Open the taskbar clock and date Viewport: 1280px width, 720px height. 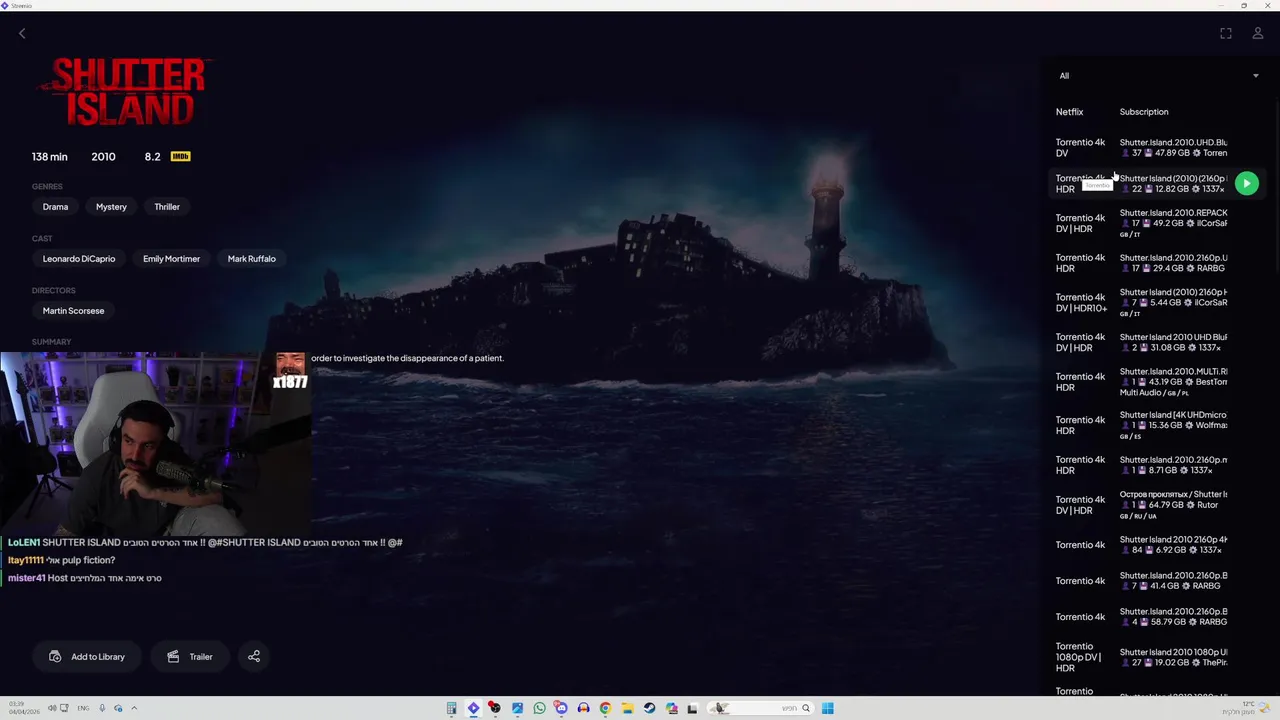point(22,709)
